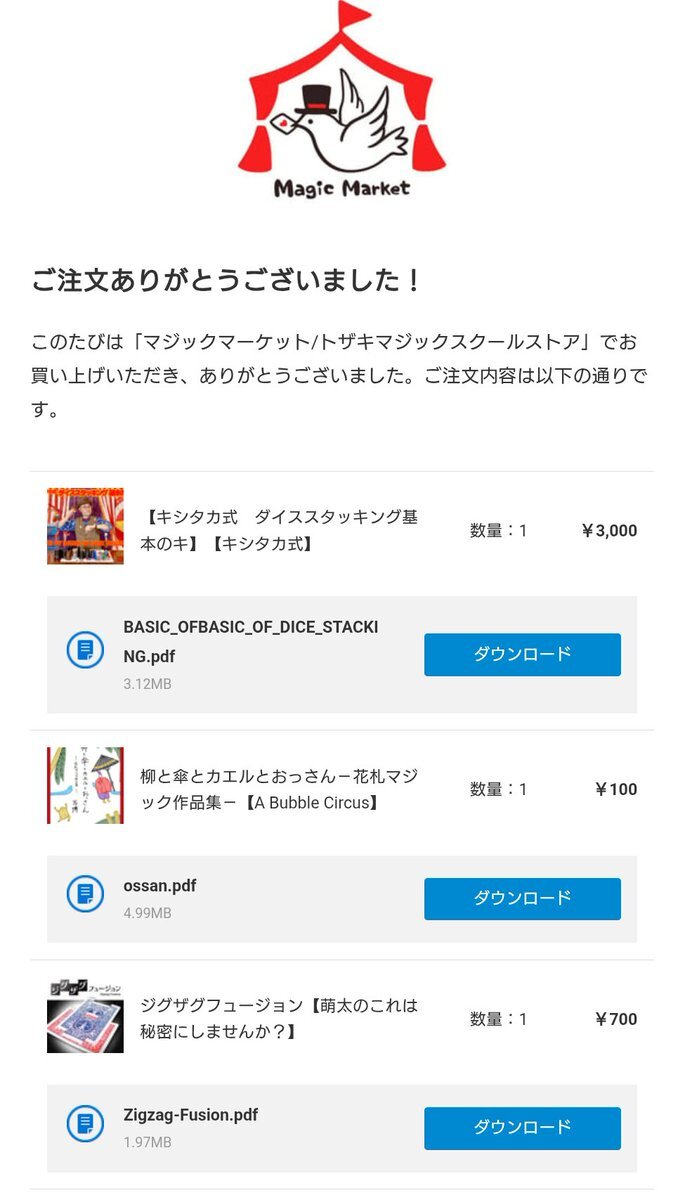685x1200 pixels.
Task: Click the 柳と傘とカエルとおっさん product title
Action: point(279,789)
